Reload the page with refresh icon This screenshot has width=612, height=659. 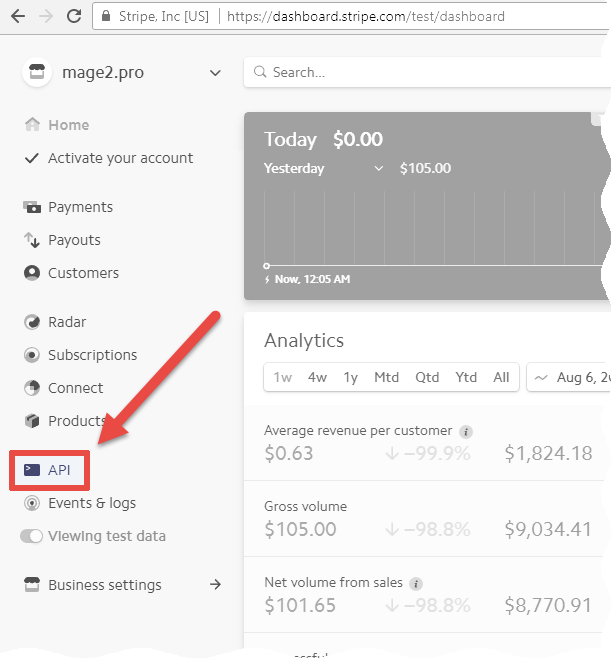pos(74,16)
